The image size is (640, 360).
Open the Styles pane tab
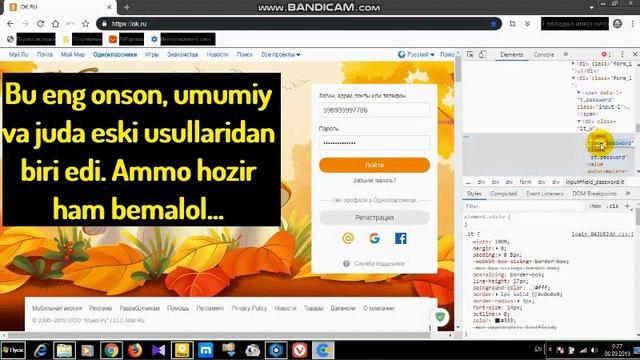click(474, 193)
